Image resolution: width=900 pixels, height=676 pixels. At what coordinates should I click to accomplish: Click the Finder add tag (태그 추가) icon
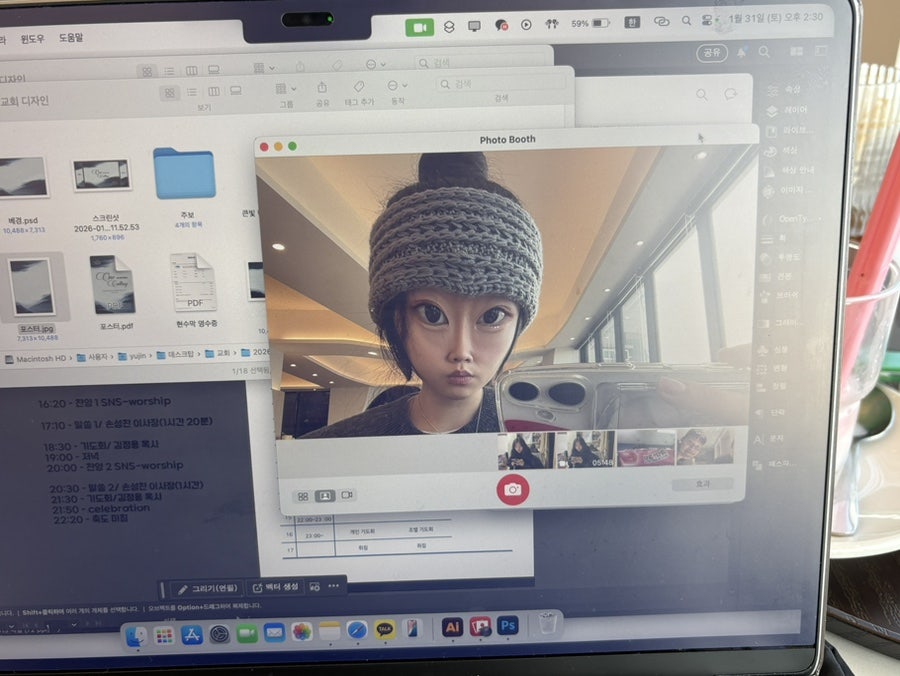359,87
